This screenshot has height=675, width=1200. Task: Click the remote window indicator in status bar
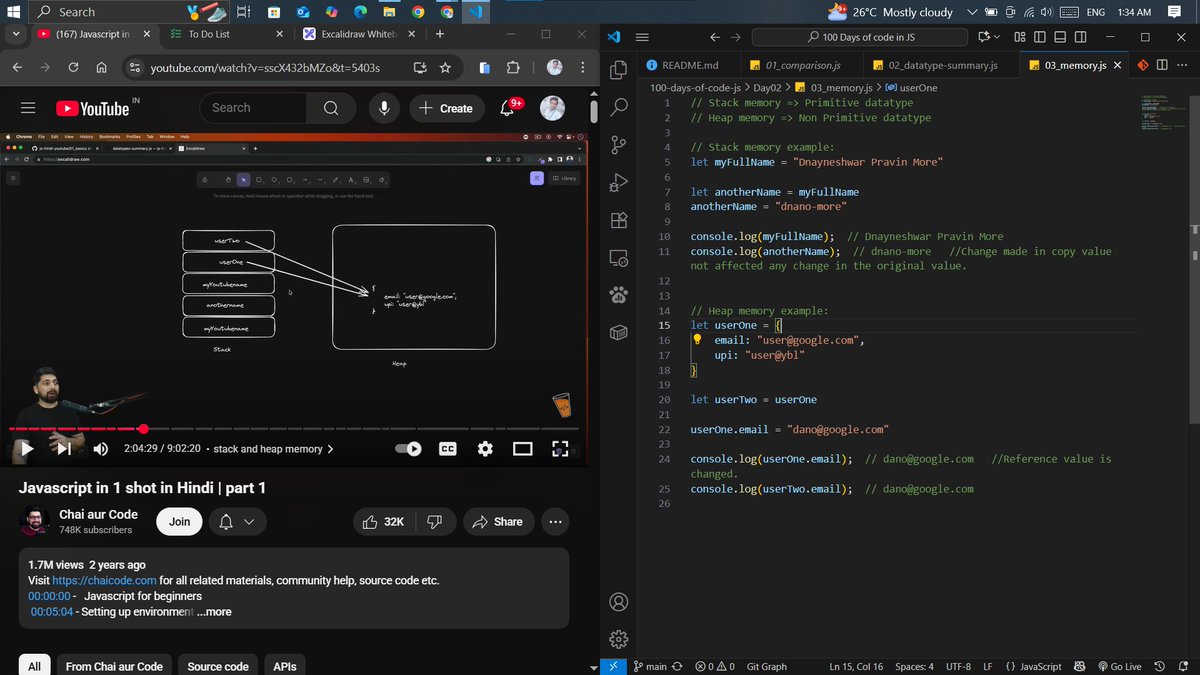(x=614, y=666)
